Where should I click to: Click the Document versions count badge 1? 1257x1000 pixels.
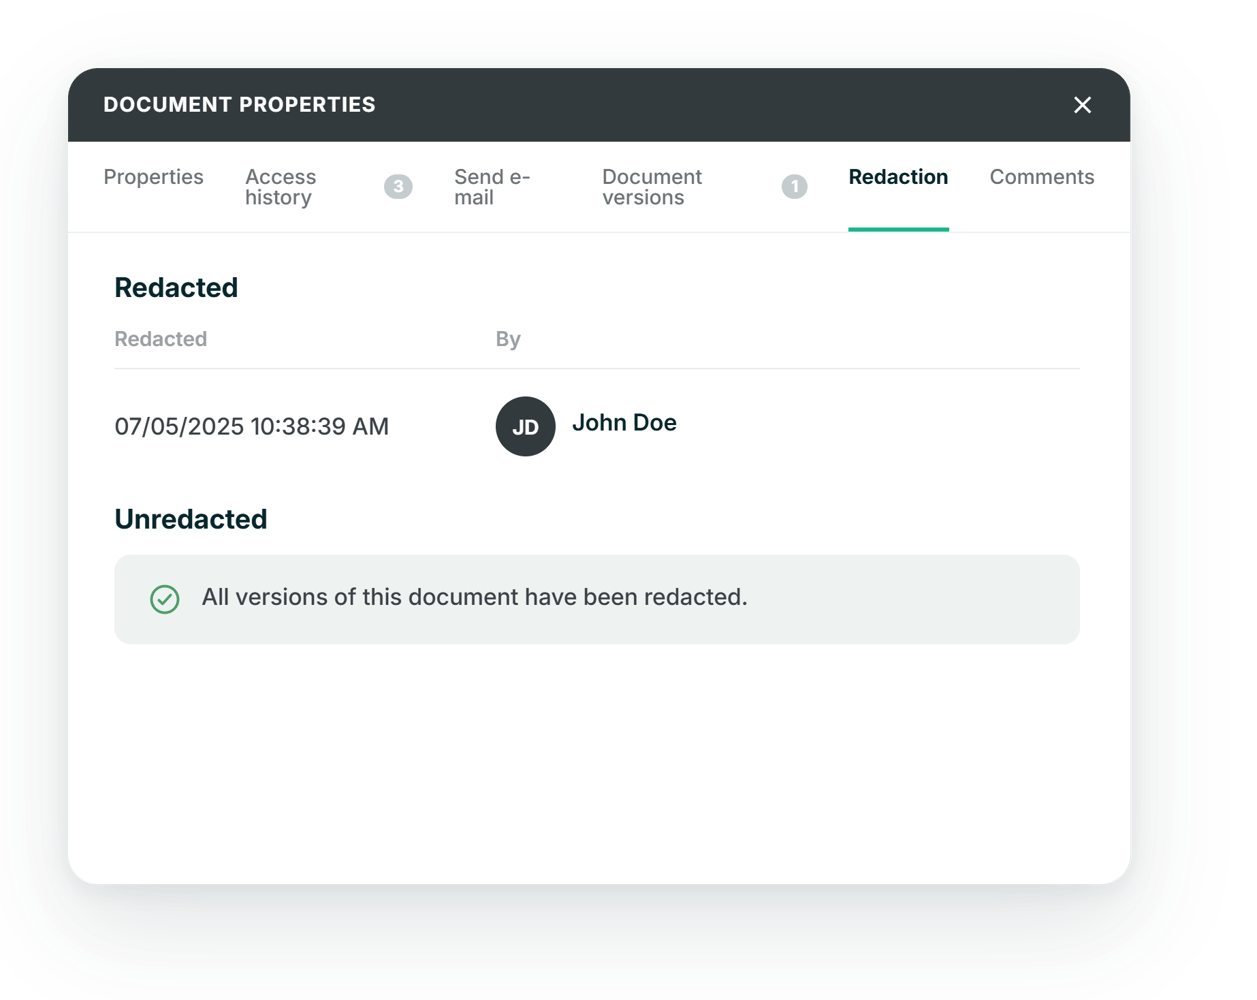794,187
